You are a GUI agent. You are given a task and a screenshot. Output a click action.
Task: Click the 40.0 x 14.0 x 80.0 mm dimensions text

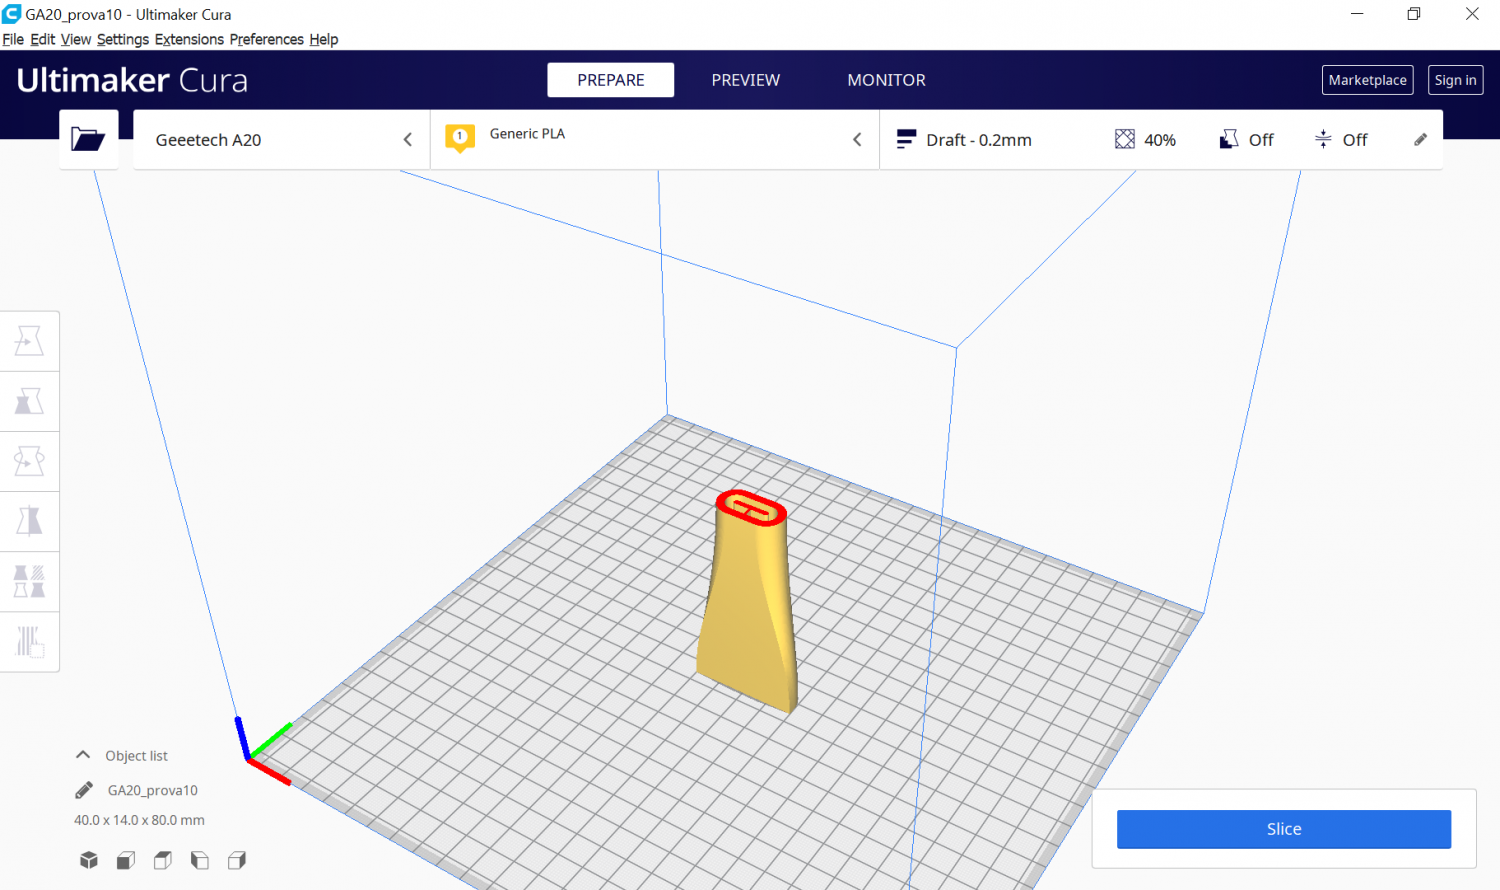139,820
